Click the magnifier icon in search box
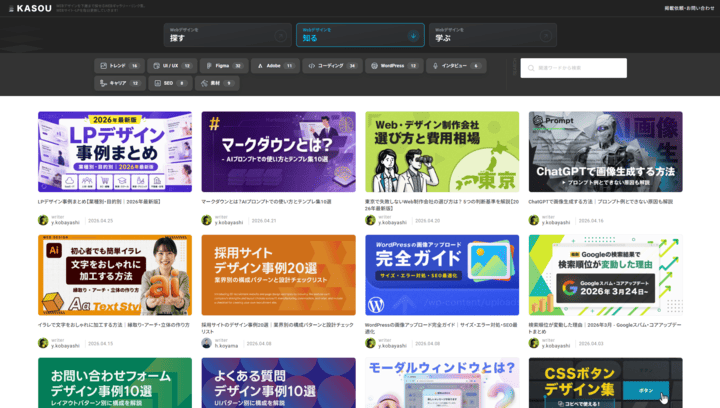 point(531,68)
